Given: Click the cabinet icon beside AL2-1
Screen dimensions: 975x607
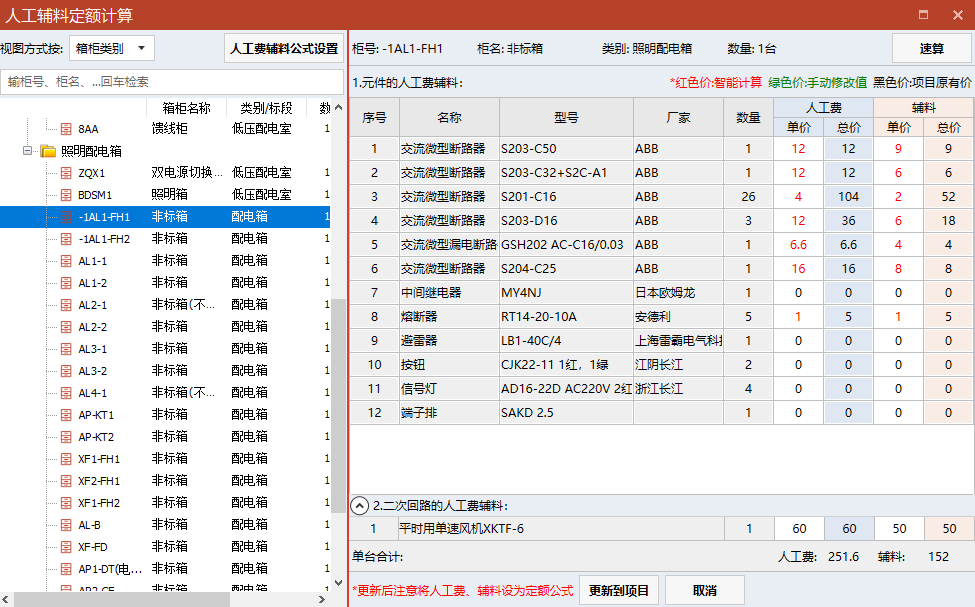Looking at the screenshot, I should [66, 305].
